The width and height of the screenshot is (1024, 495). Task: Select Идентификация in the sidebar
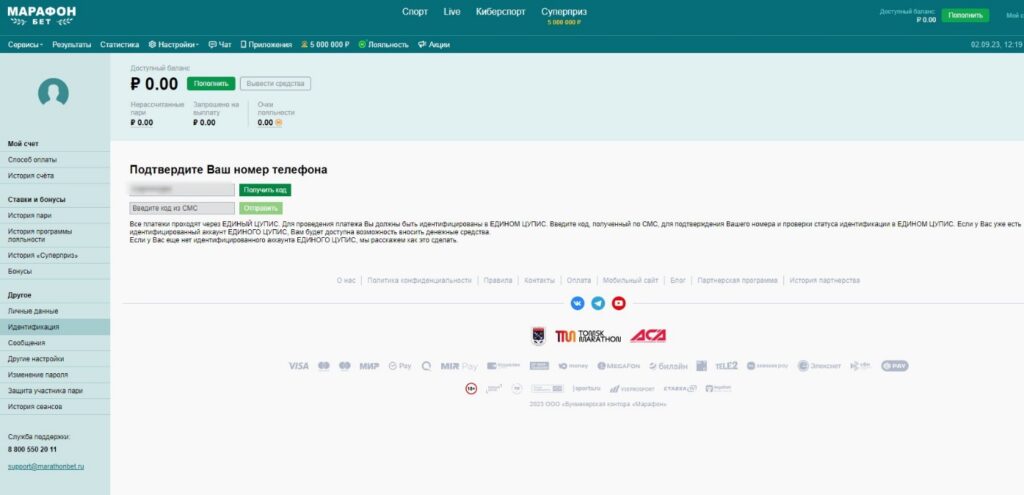point(55,327)
